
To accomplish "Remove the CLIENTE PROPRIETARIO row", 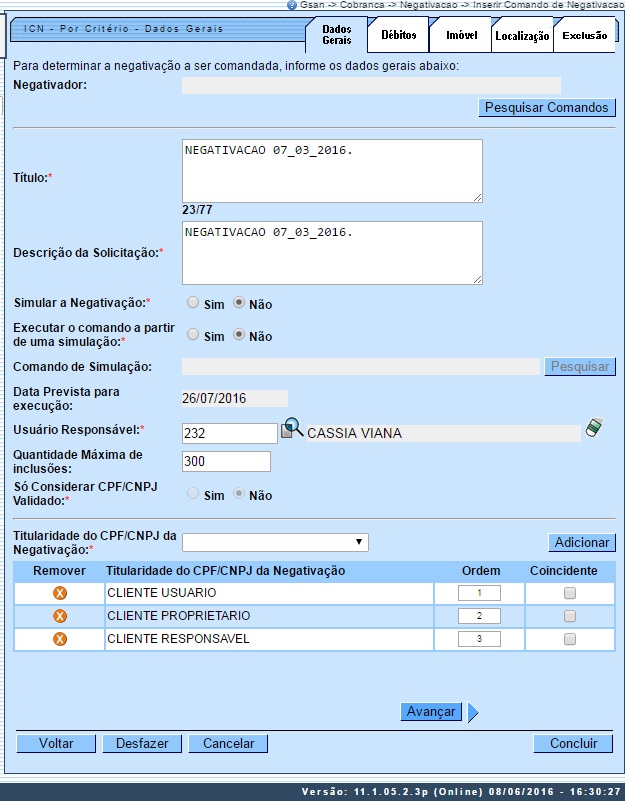I will (59, 616).
